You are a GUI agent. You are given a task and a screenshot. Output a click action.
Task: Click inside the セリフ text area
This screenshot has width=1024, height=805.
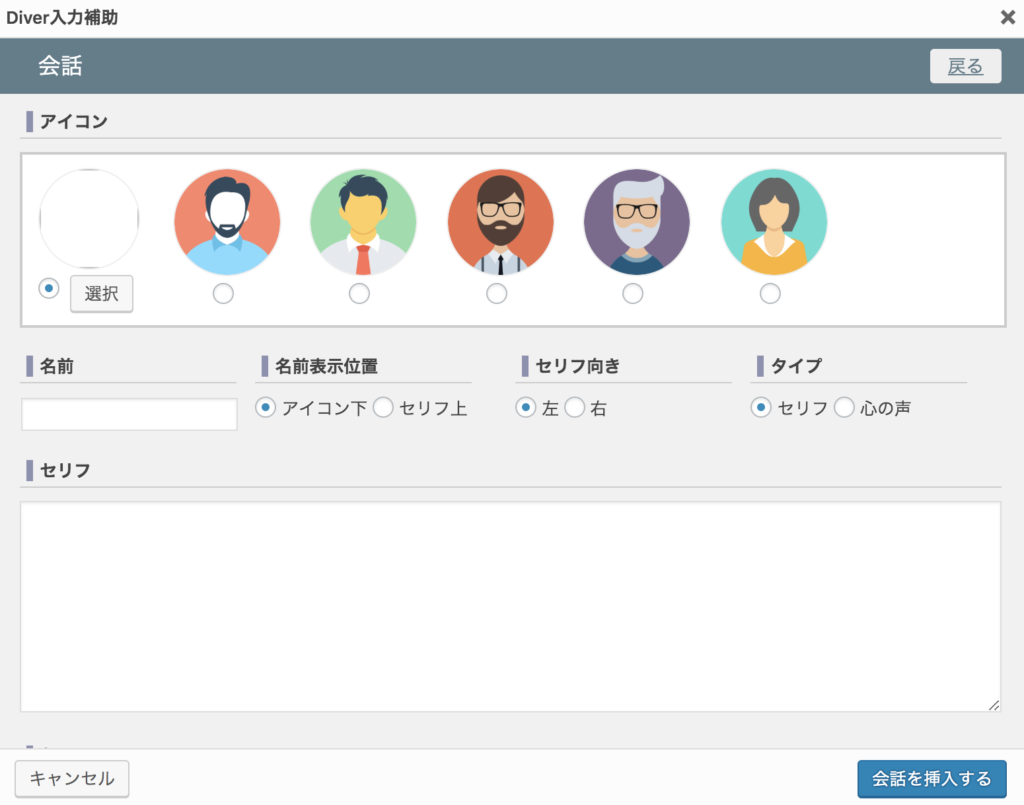point(510,607)
